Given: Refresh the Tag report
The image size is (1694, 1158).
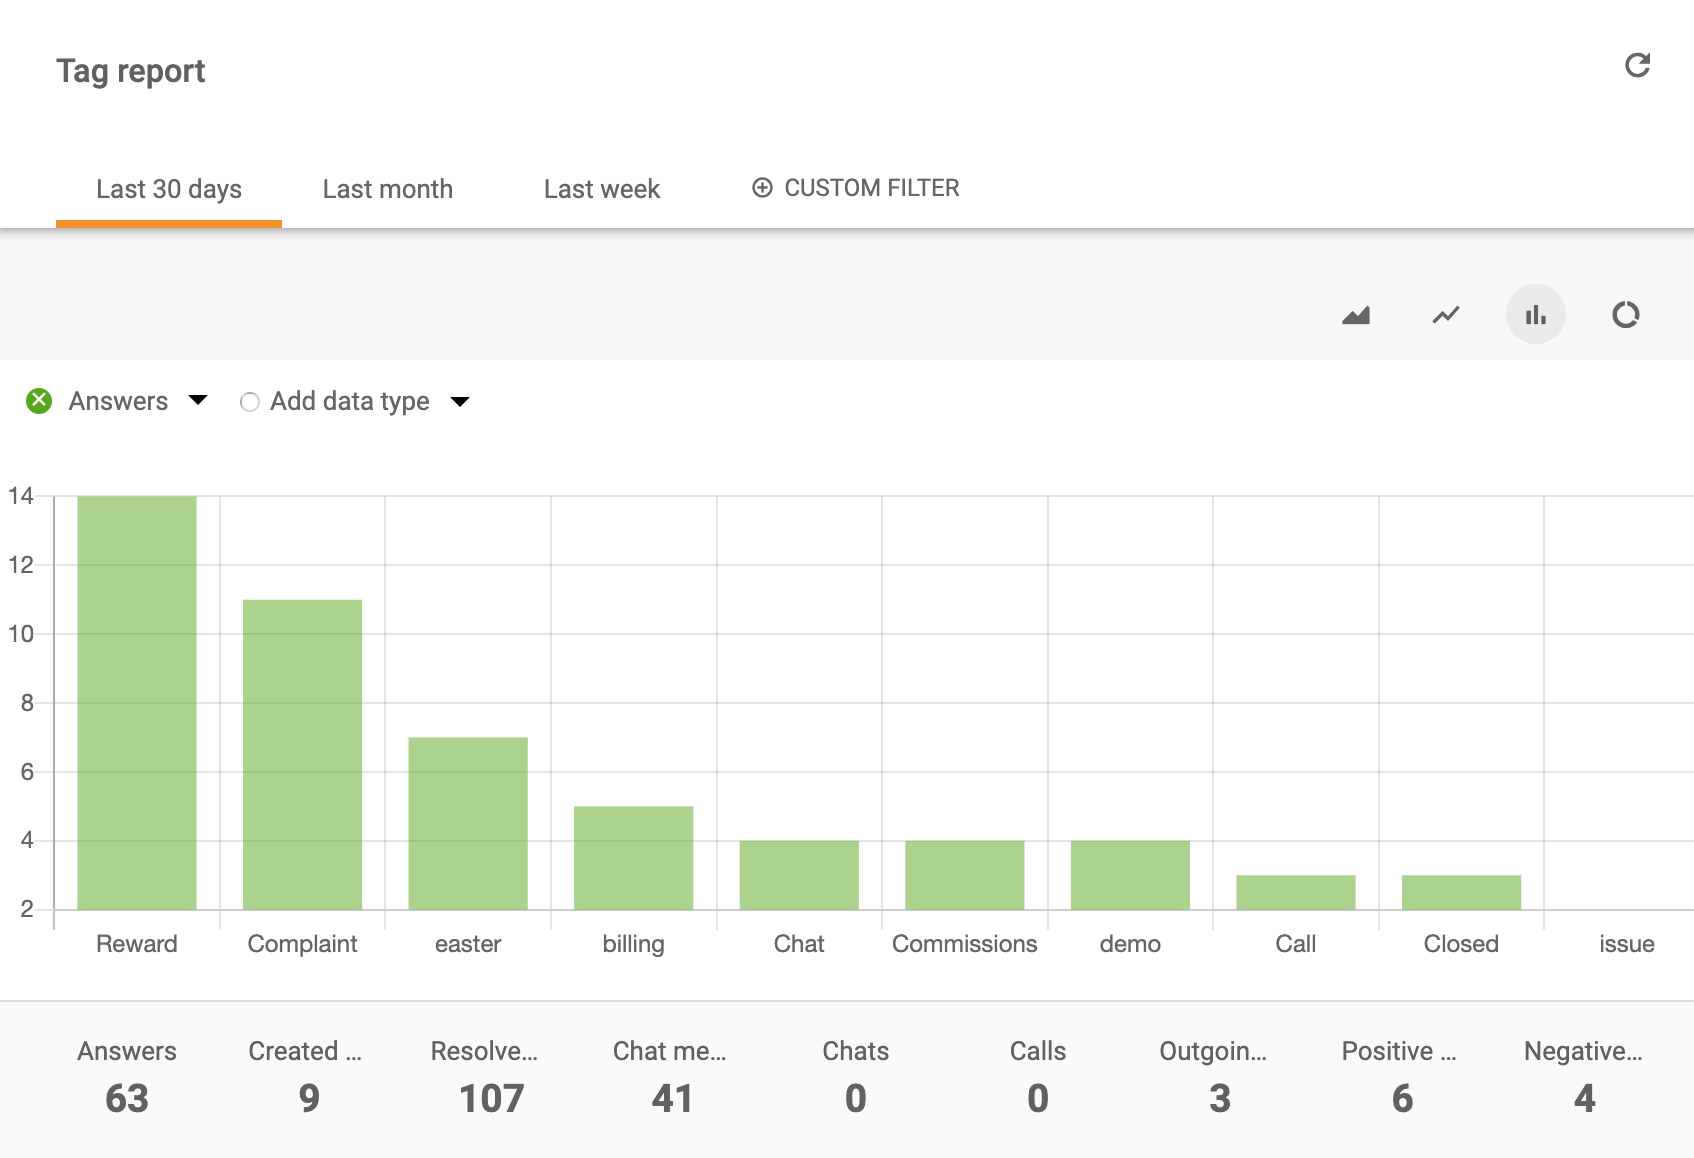Looking at the screenshot, I should [x=1637, y=65].
